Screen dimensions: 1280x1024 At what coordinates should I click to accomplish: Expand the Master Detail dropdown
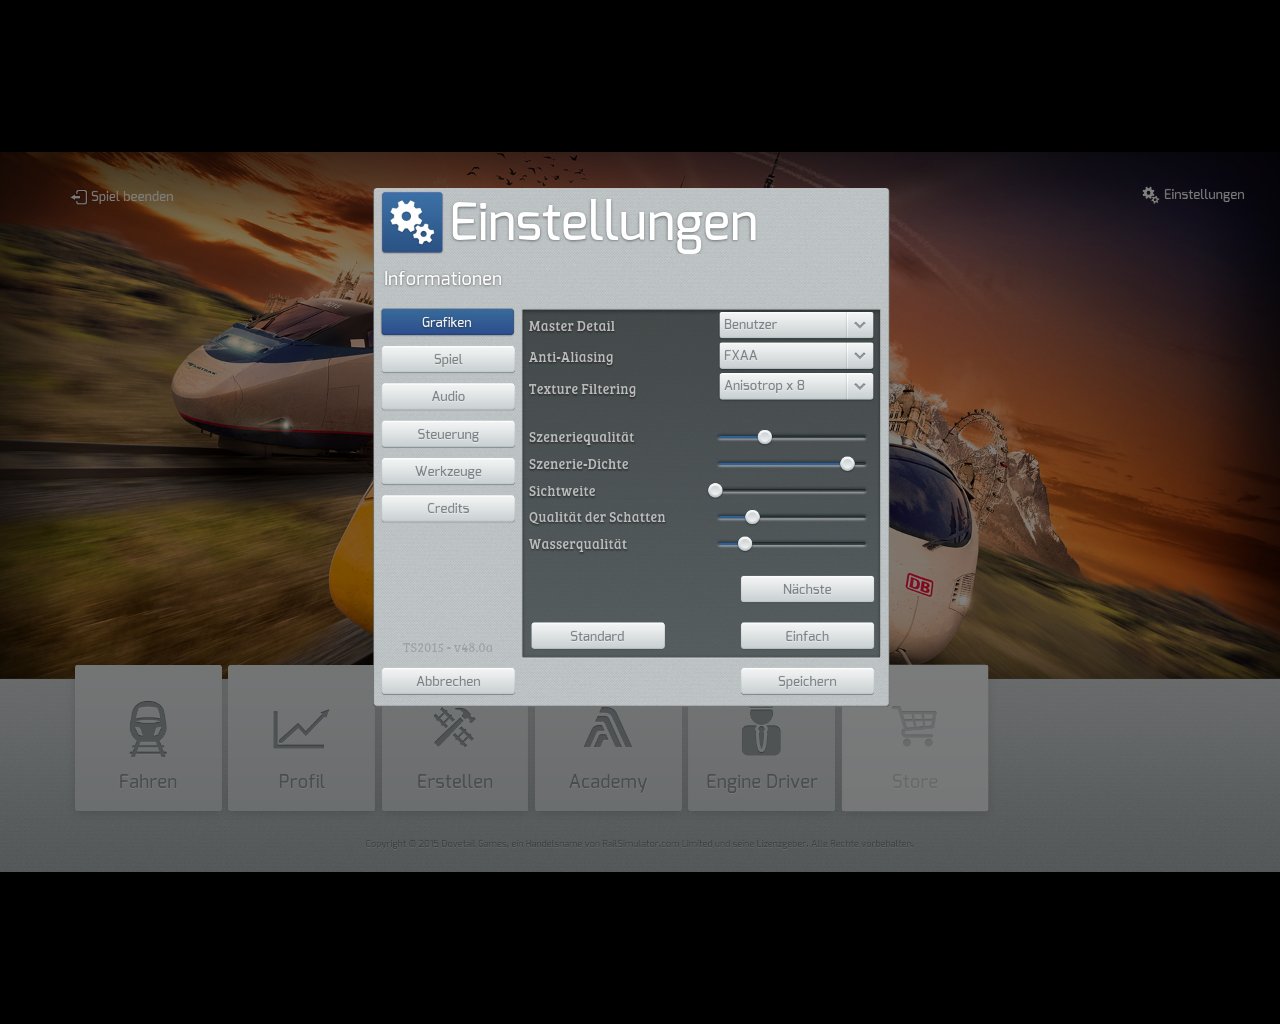pos(796,325)
